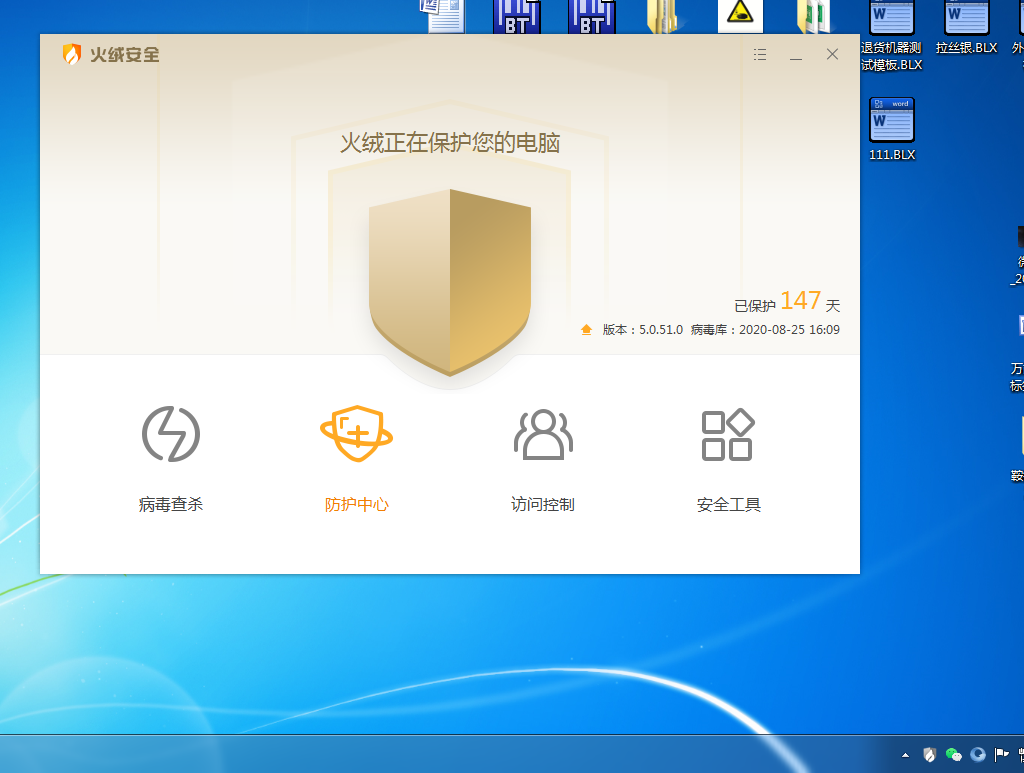Image resolution: width=1024 pixels, height=773 pixels.
Task: Click the 火绒正在保护您的电脑 status heading
Action: pyautogui.click(x=450, y=143)
